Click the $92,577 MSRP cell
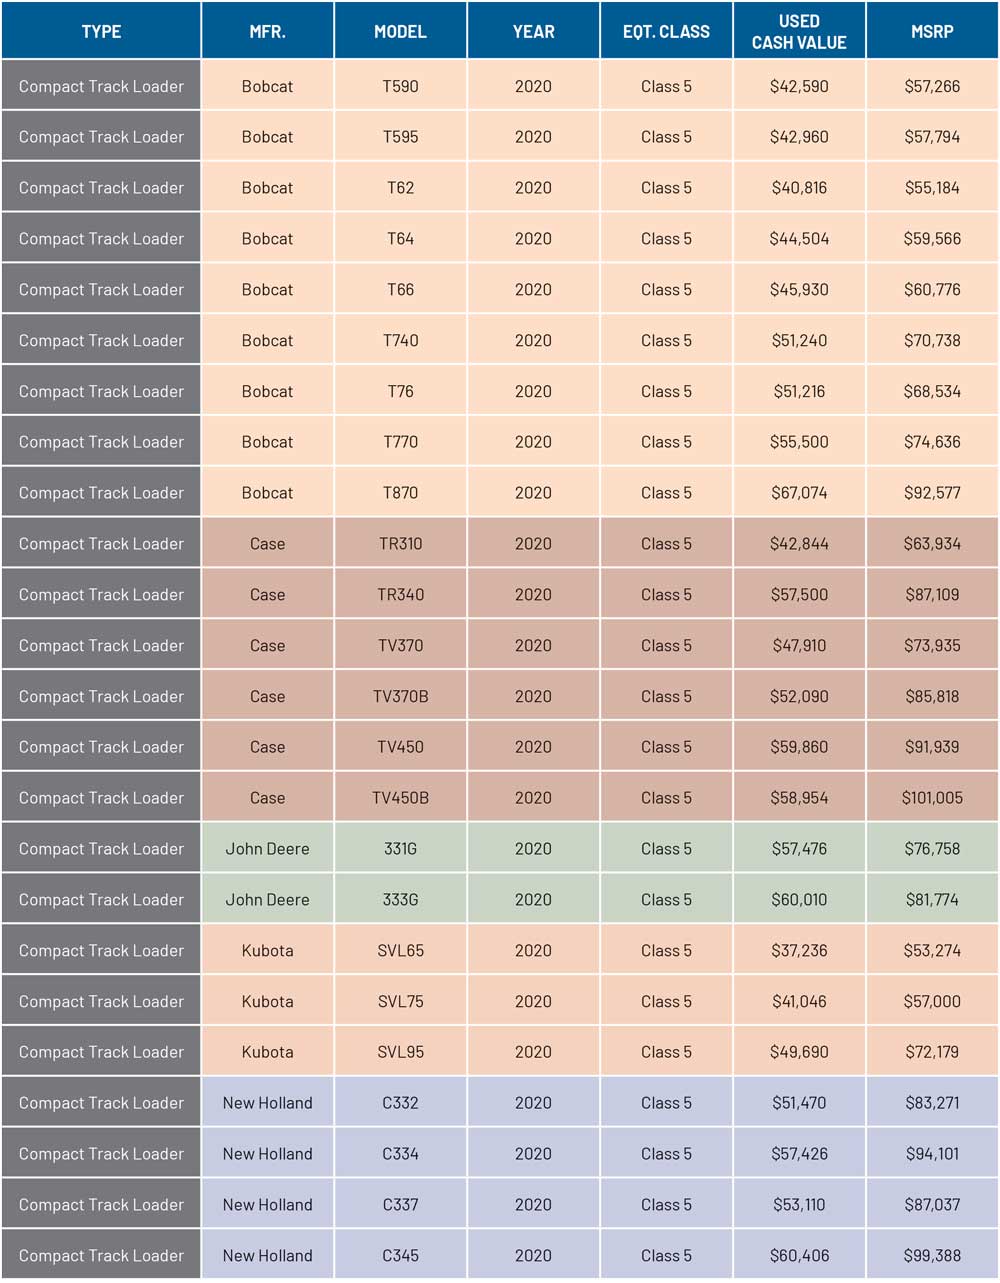This screenshot has width=1000, height=1283. (932, 493)
